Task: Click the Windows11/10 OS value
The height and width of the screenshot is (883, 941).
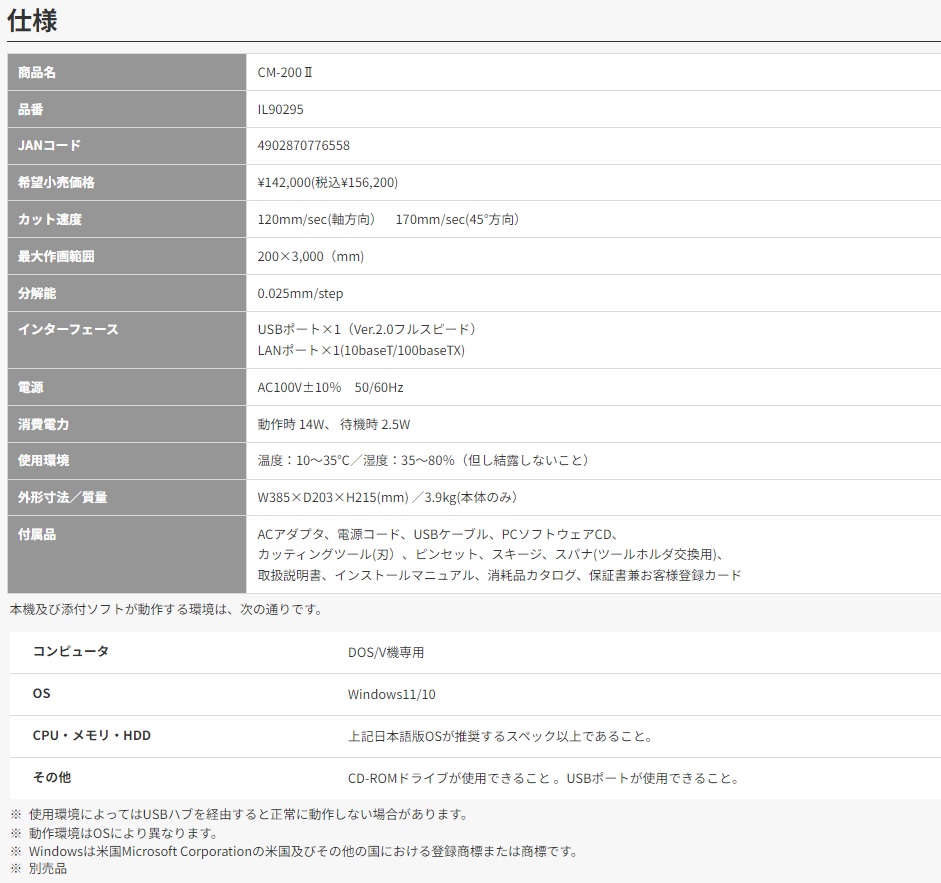Action: click(x=391, y=694)
